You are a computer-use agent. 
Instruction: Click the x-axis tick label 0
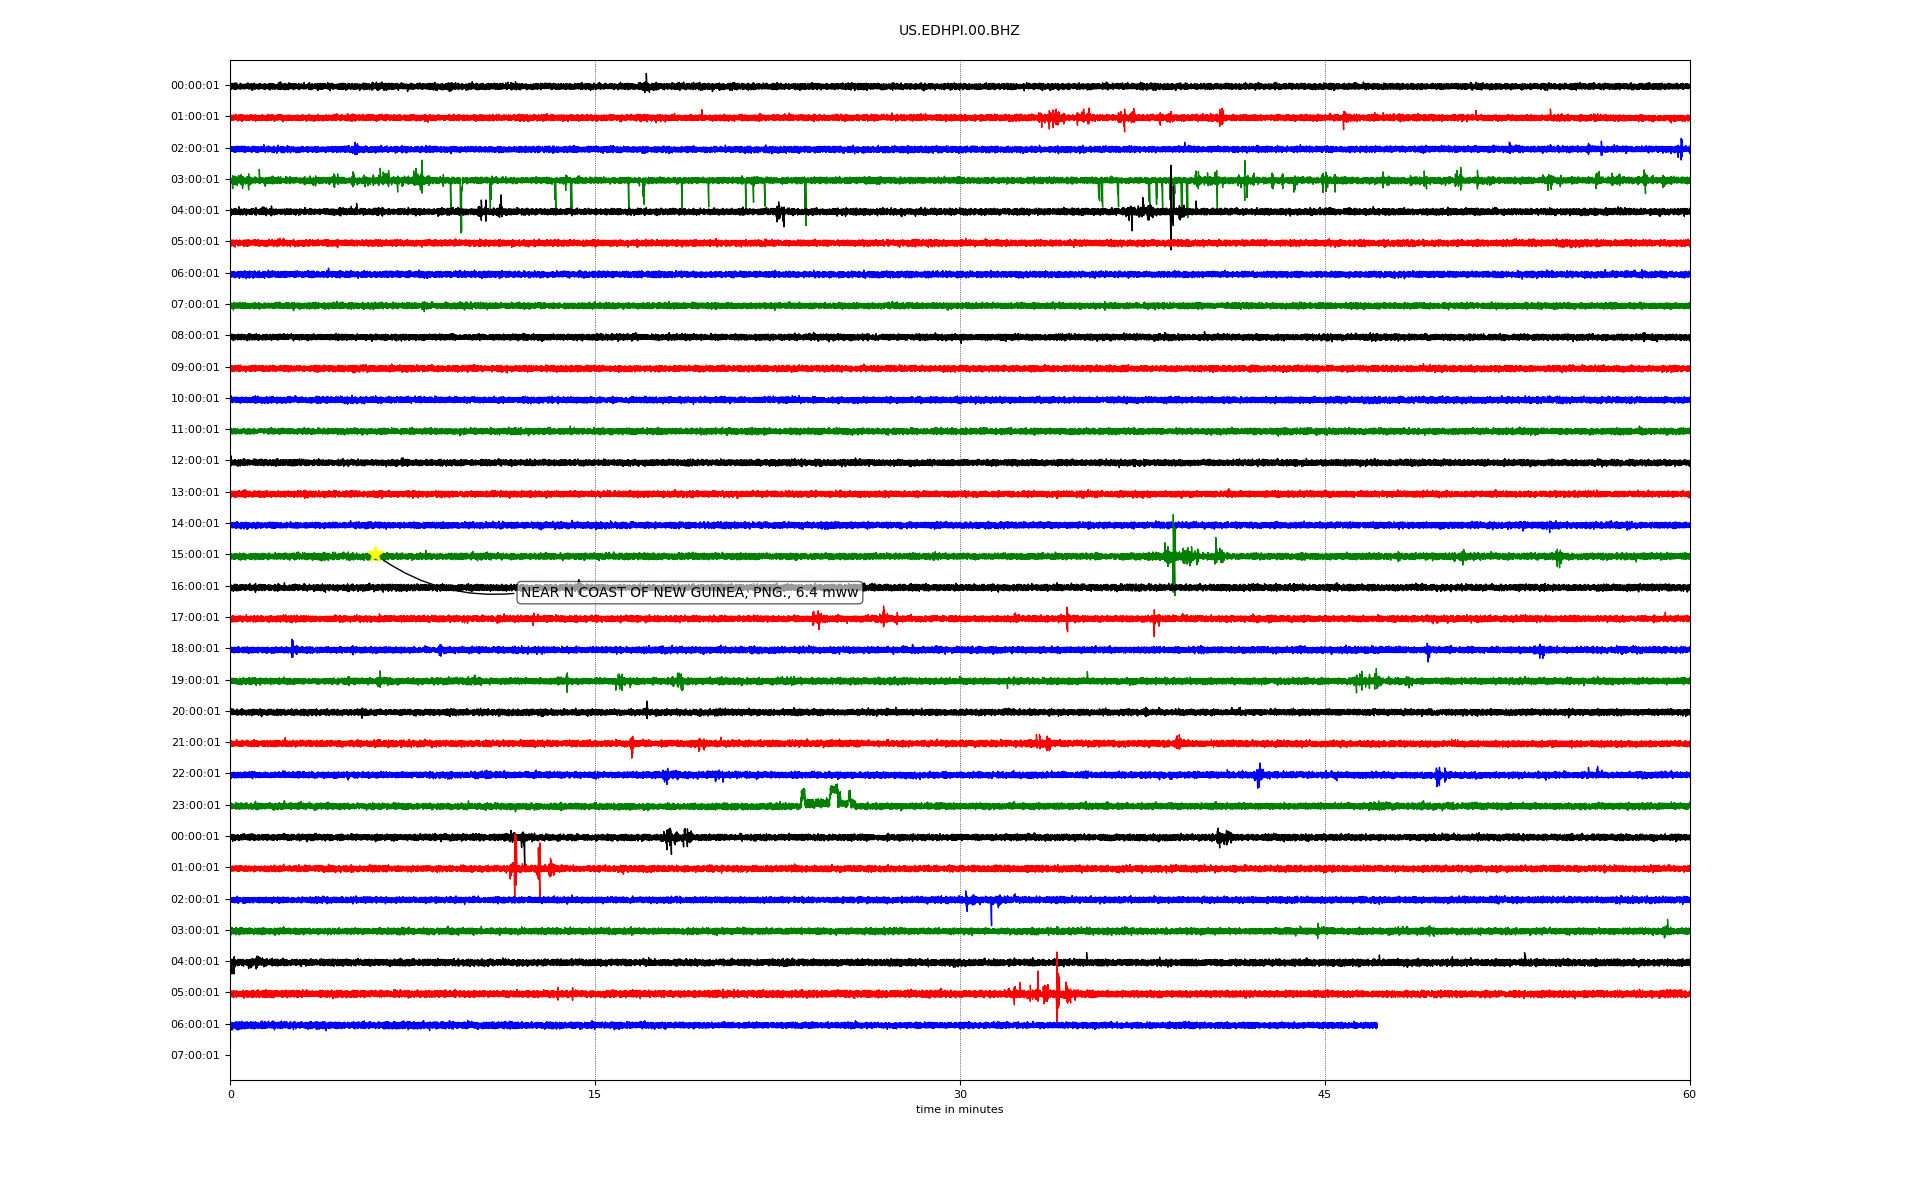point(231,1094)
